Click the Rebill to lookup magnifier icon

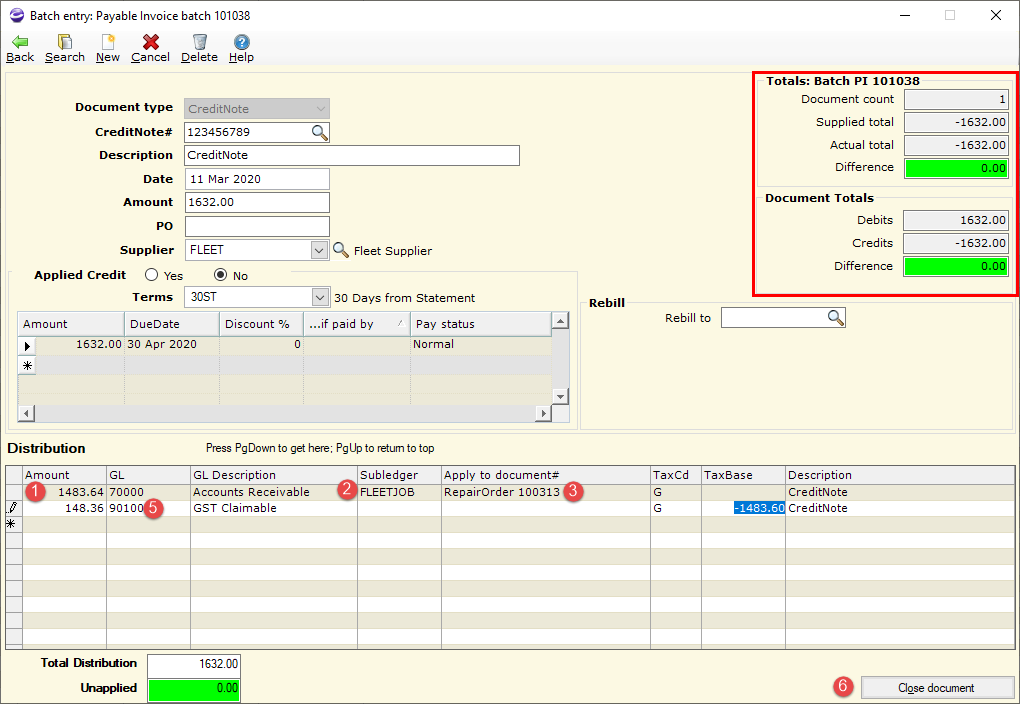click(x=835, y=318)
